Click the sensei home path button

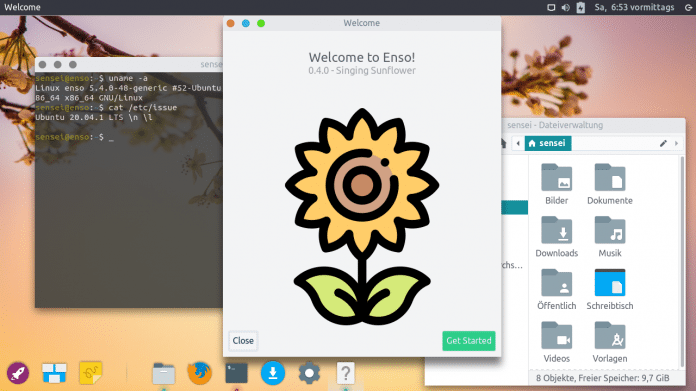click(548, 143)
